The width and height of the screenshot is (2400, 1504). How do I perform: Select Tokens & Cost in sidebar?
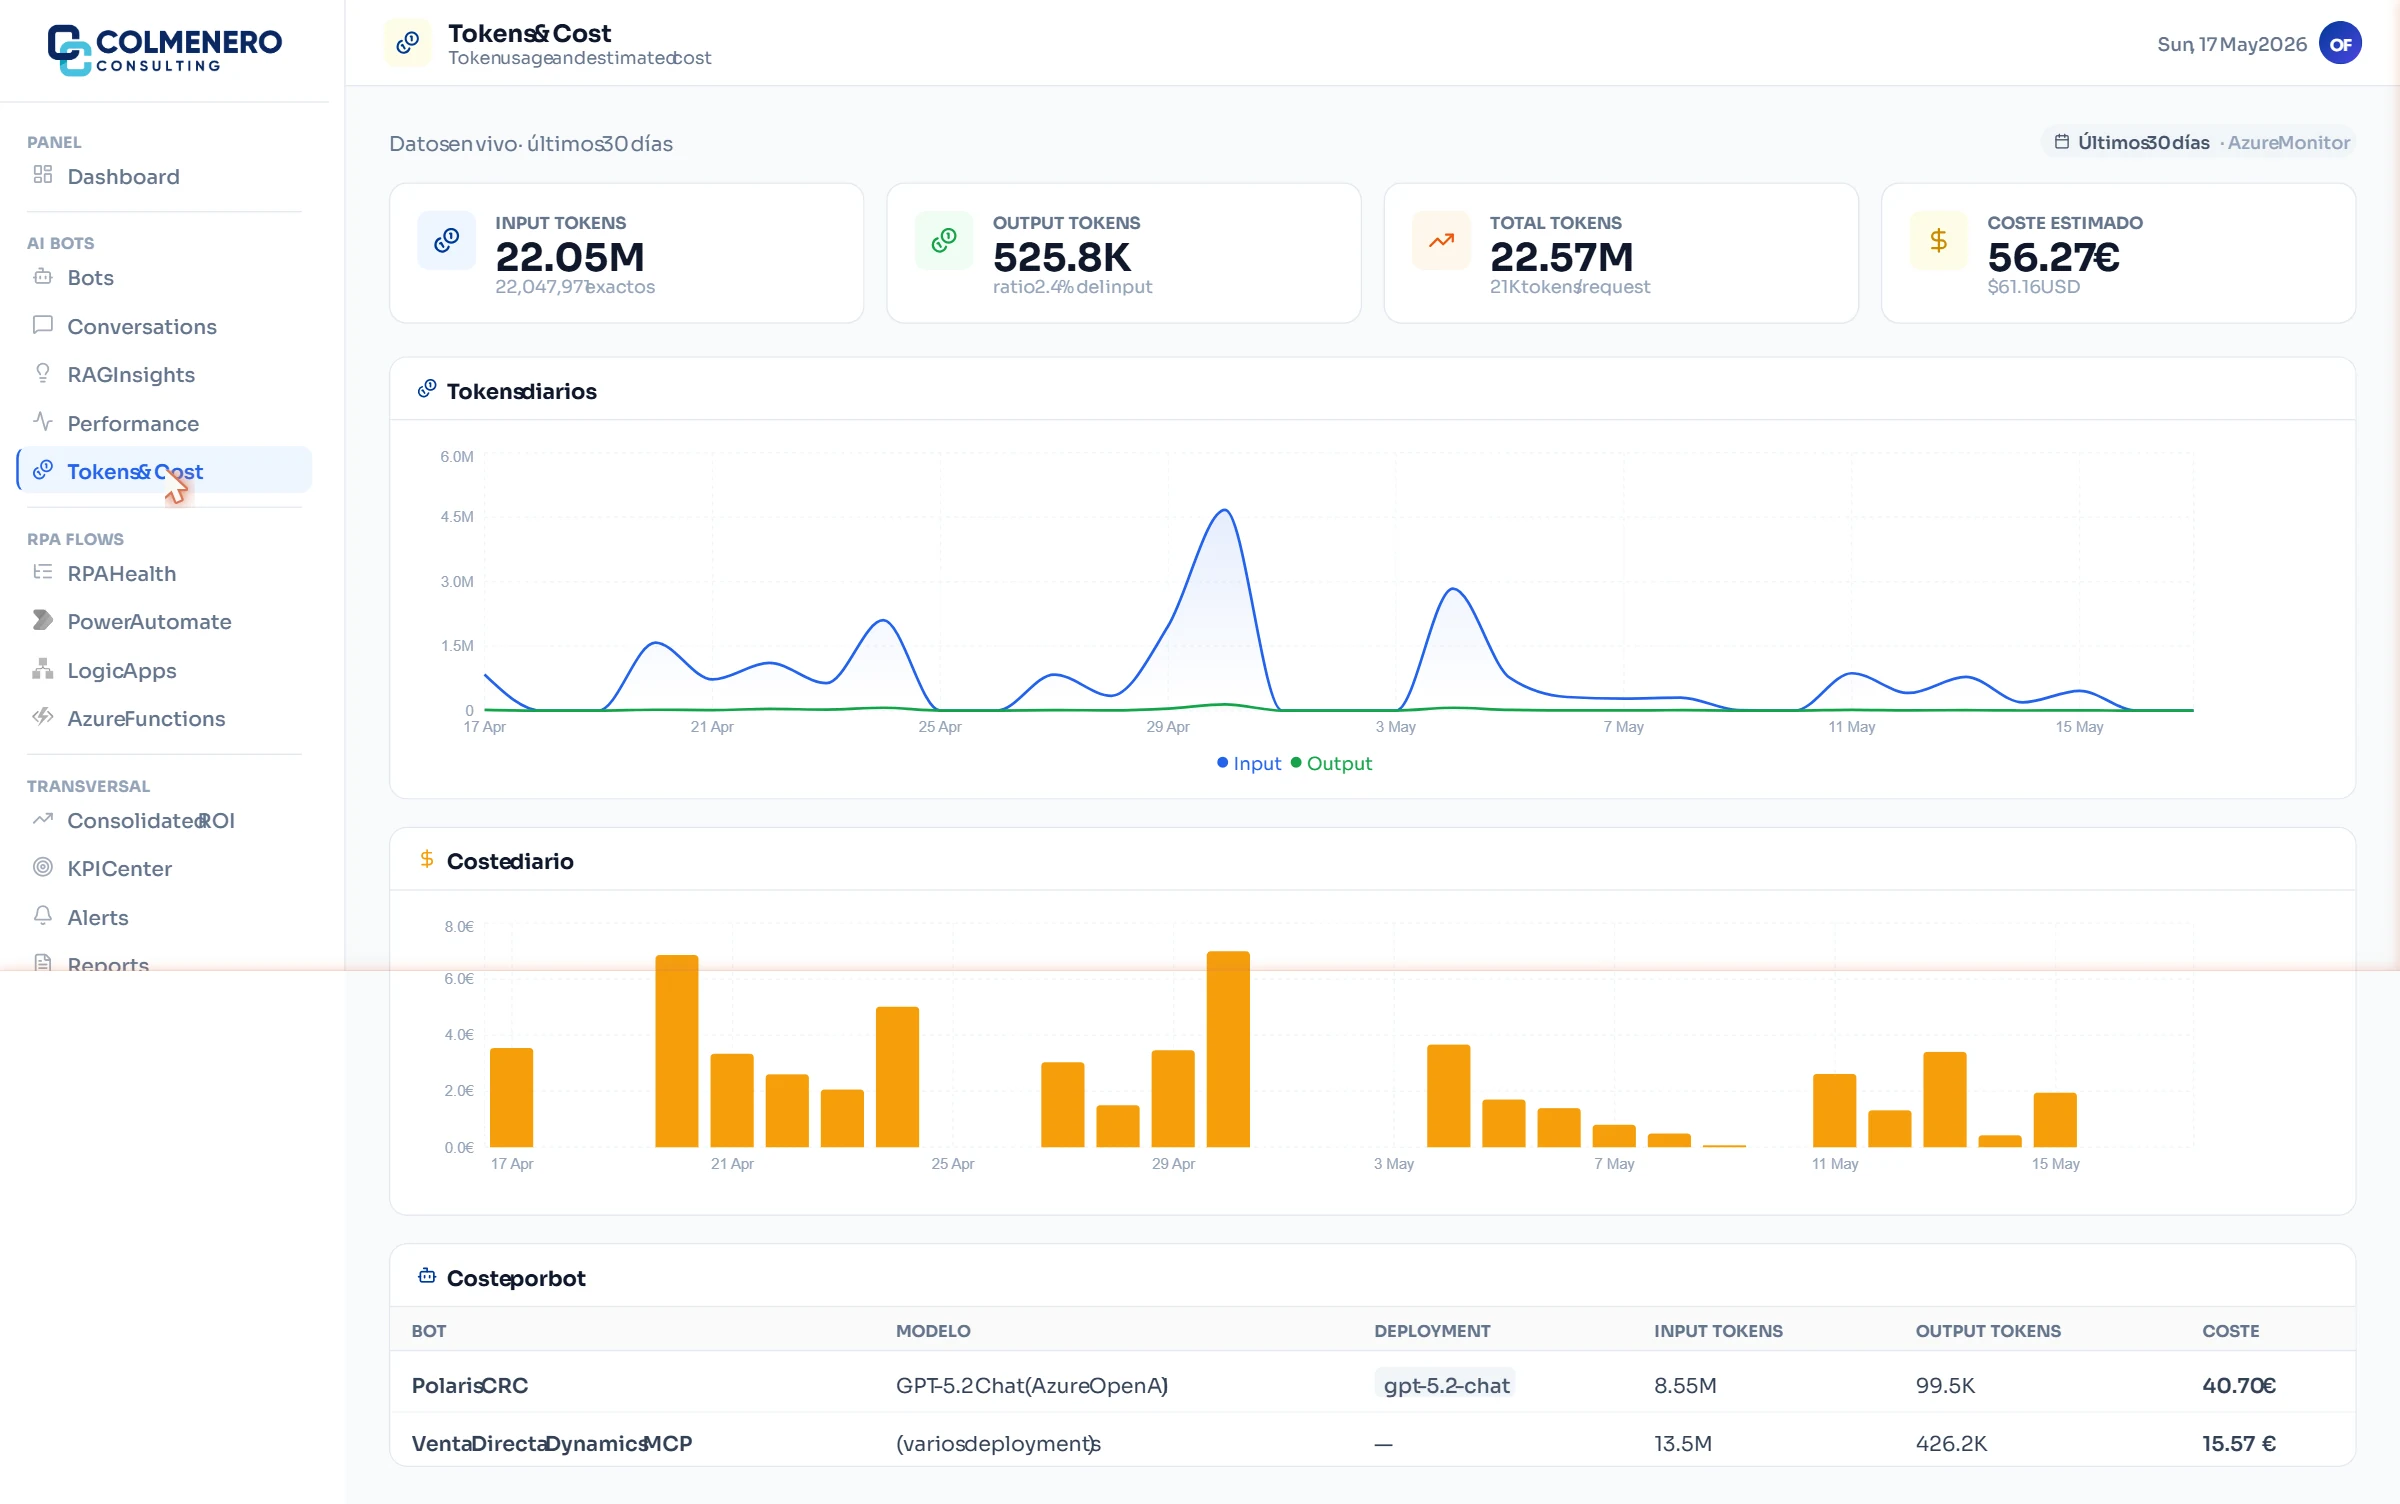[x=164, y=471]
